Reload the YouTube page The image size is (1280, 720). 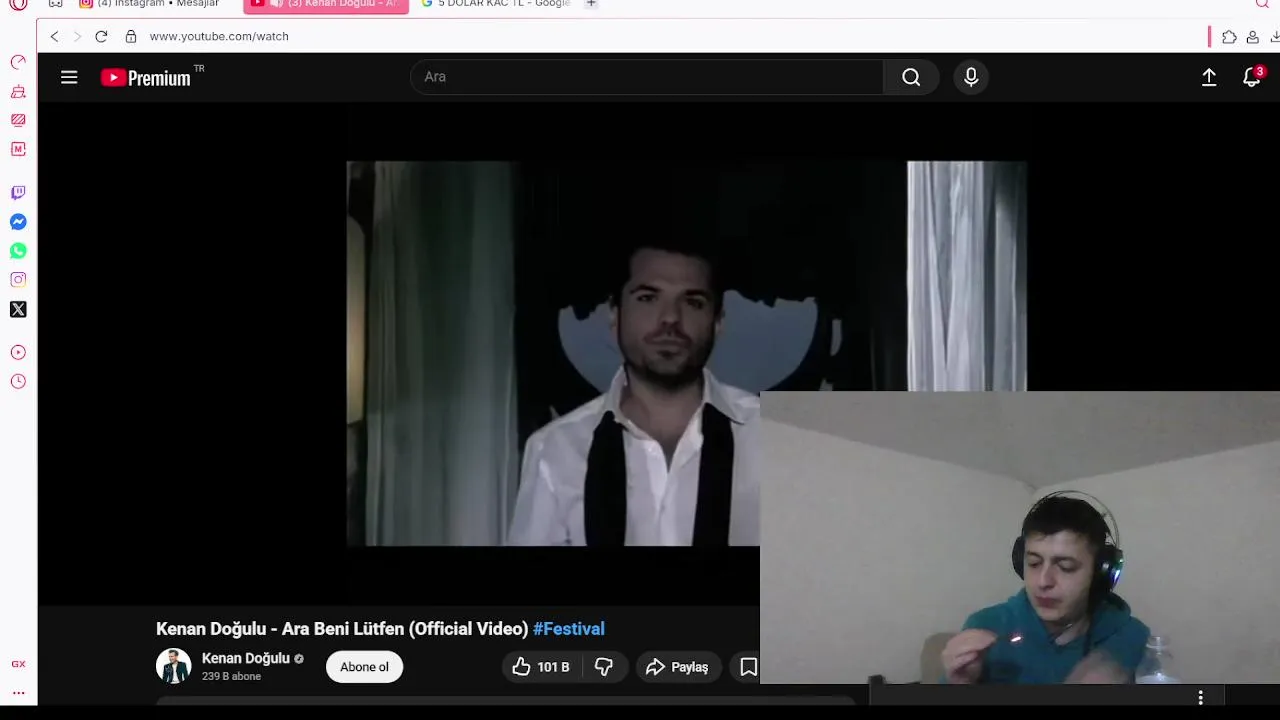tap(101, 36)
